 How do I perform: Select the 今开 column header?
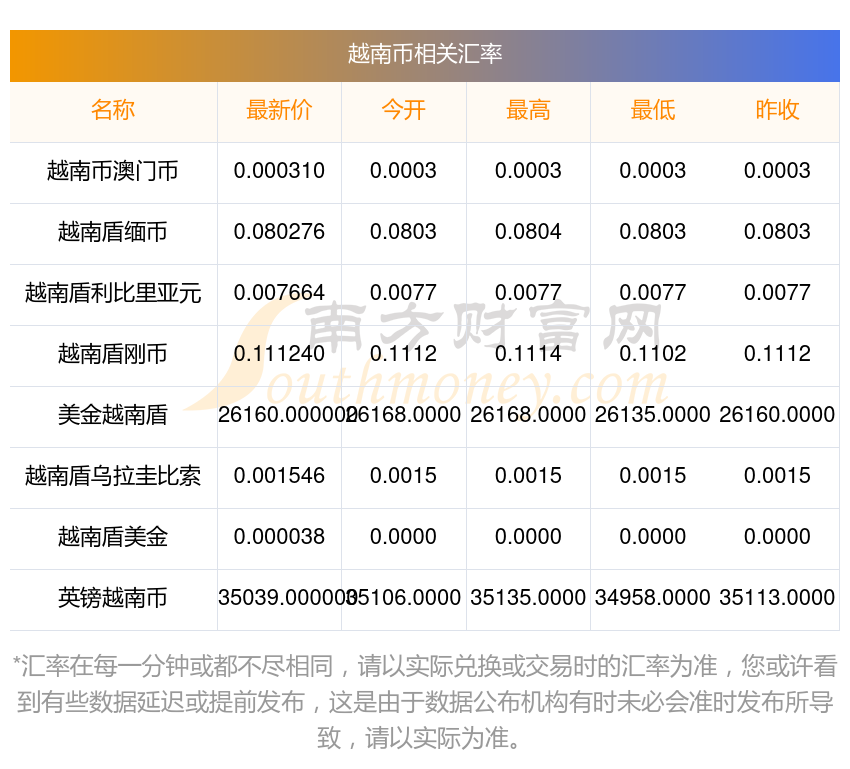tap(403, 110)
